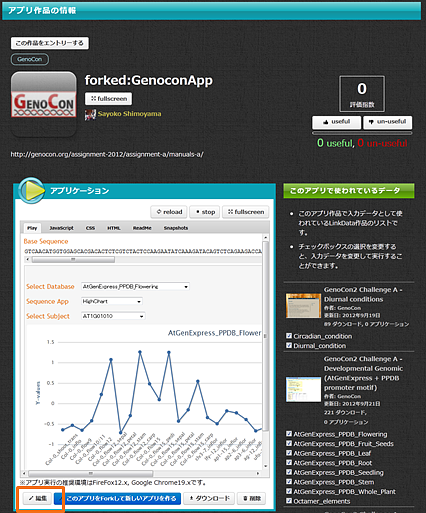This screenshot has height=513, width=426.
Task: Reload the application preview
Action: tap(169, 212)
